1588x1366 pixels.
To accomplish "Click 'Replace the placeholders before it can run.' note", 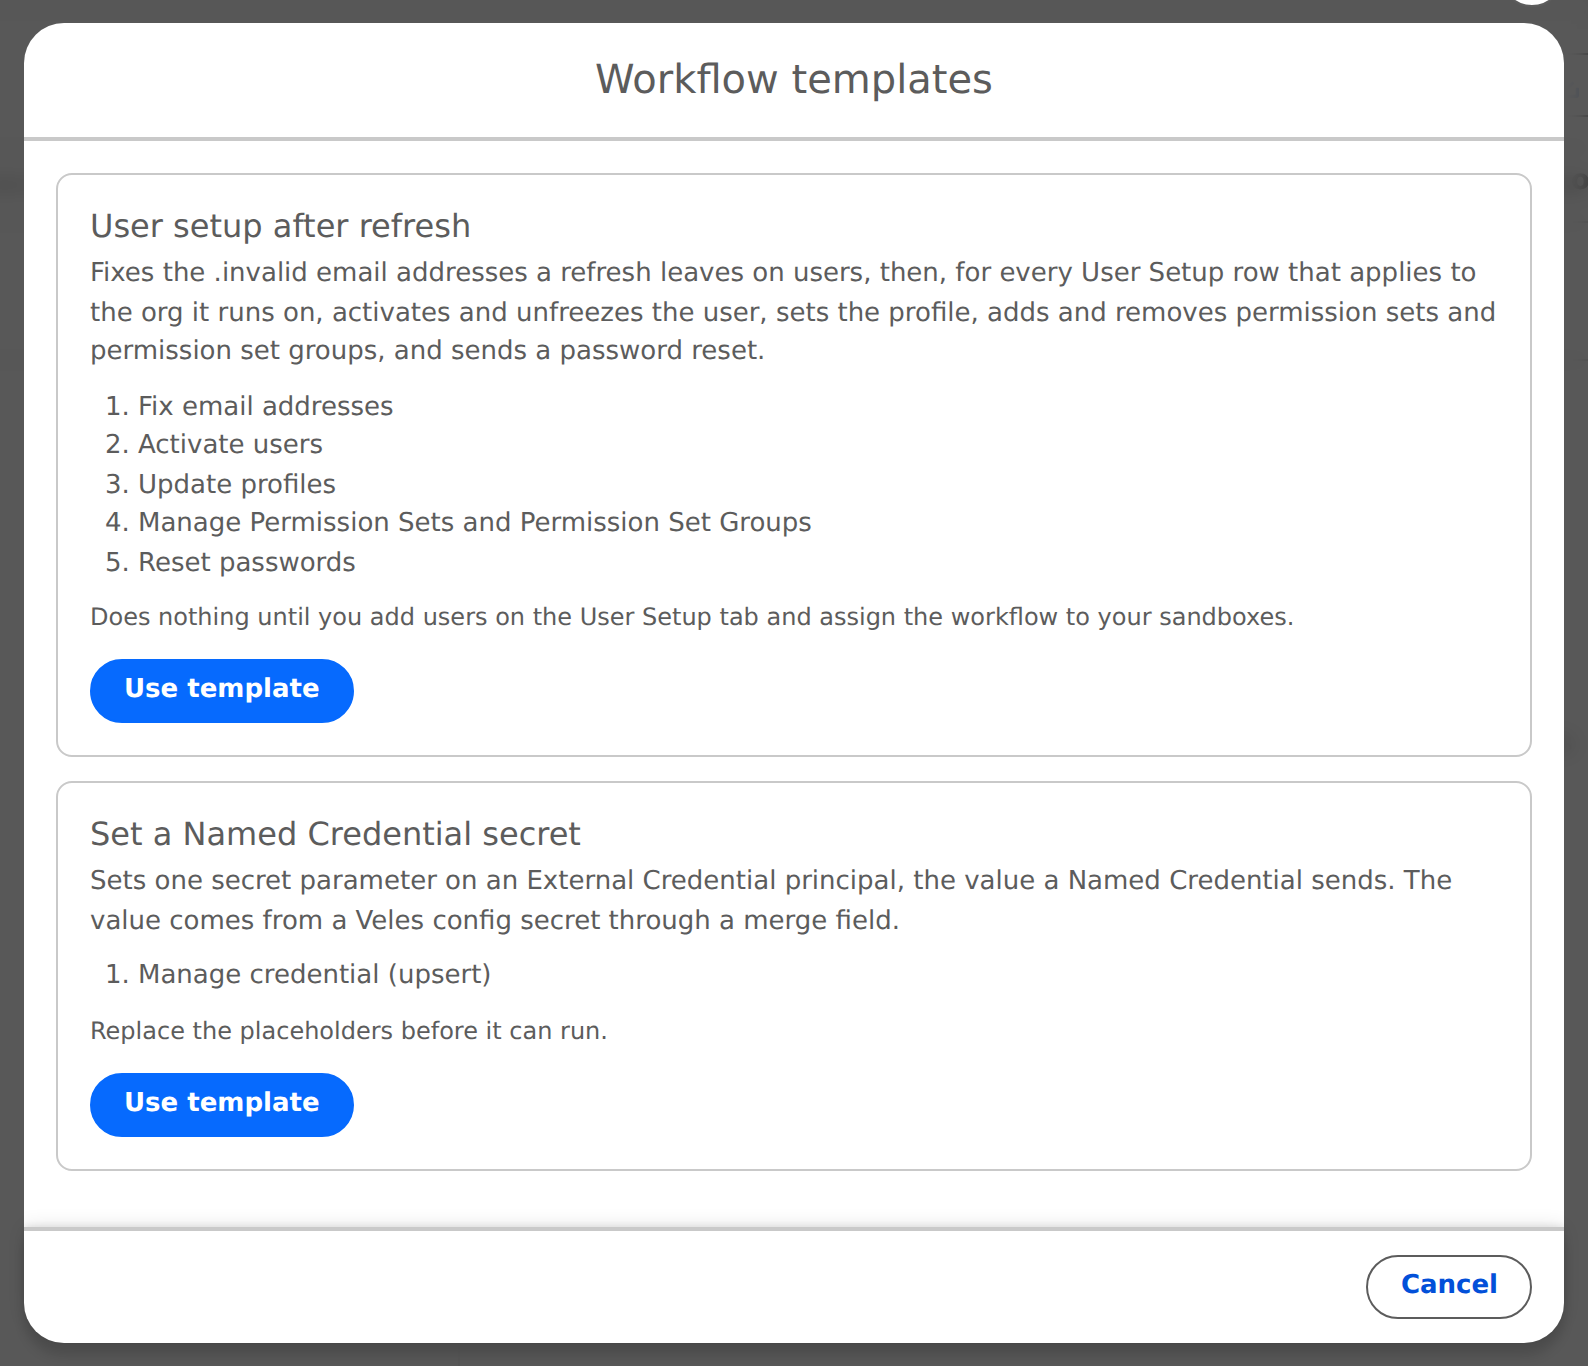I will [349, 1031].
